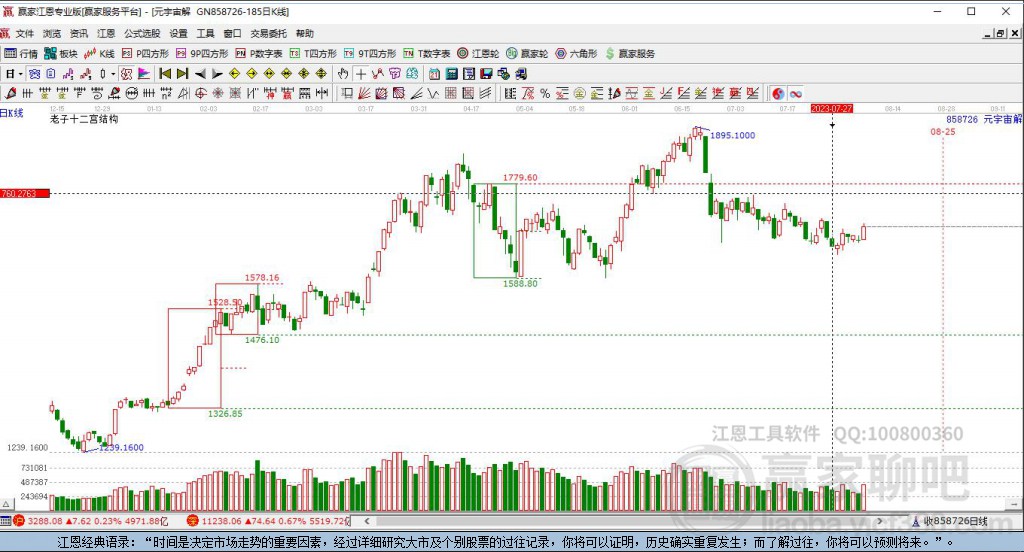
Task: Open the 行情 market quotes view
Action: (x=21, y=54)
